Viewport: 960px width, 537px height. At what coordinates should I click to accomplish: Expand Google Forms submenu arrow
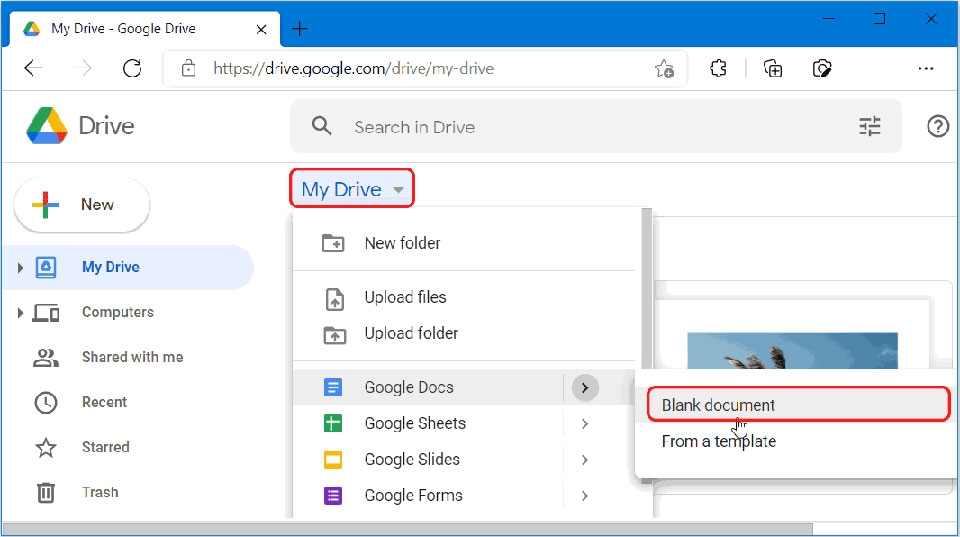585,496
